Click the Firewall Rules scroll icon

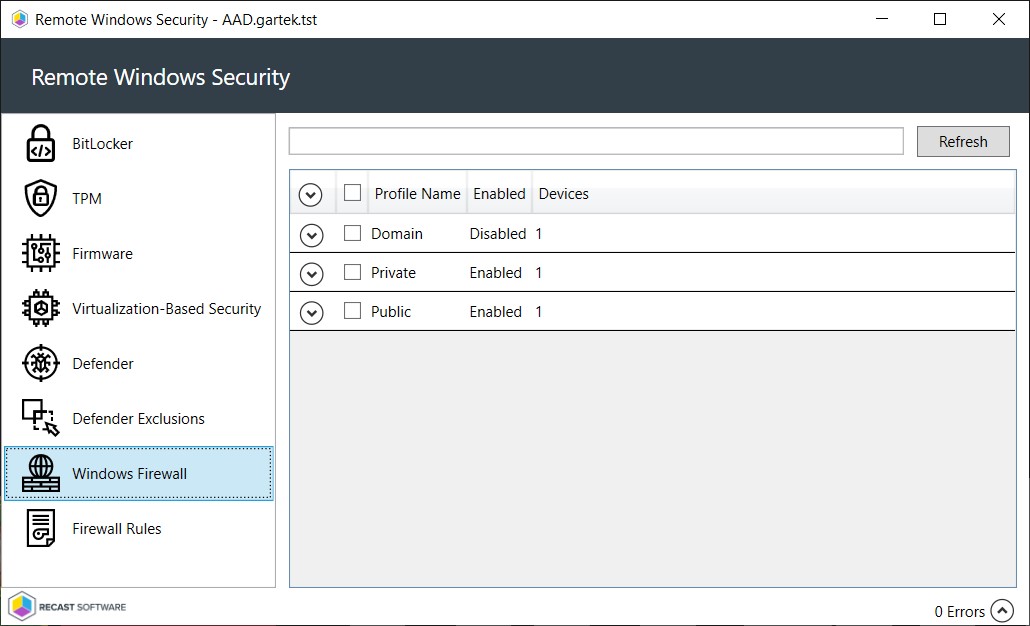[x=41, y=528]
